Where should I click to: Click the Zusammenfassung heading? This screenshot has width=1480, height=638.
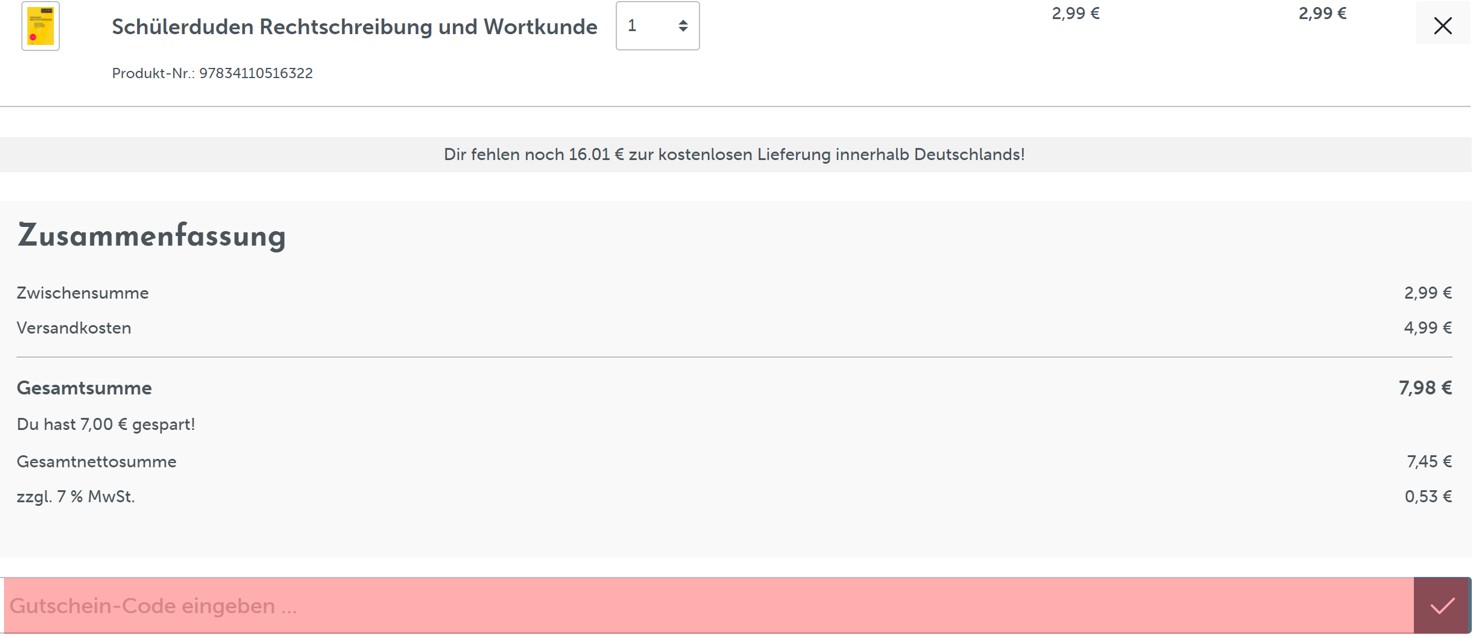point(152,236)
